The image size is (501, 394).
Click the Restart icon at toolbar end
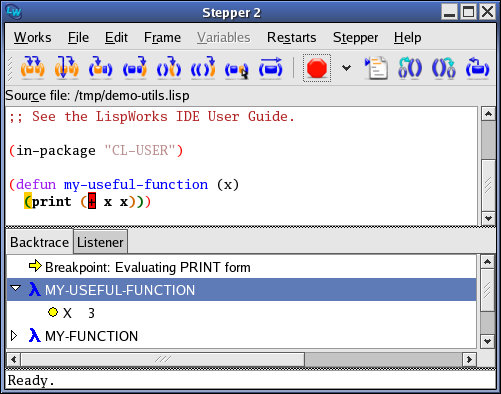(x=477, y=68)
